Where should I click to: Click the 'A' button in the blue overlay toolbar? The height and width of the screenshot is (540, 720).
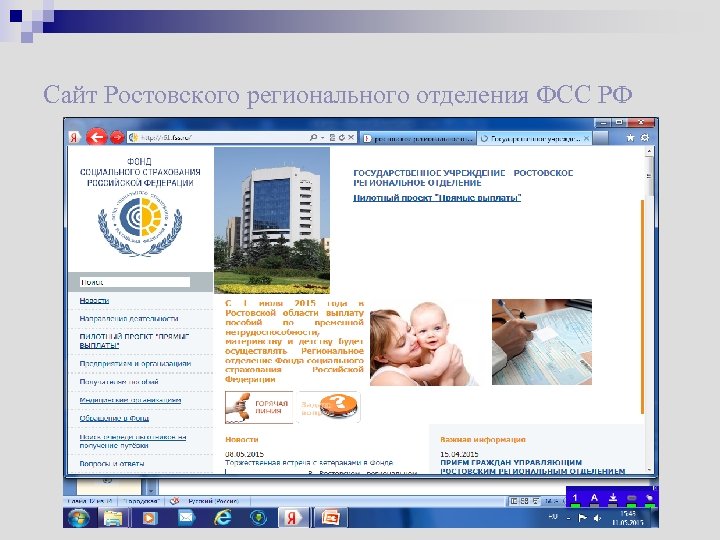[594, 498]
